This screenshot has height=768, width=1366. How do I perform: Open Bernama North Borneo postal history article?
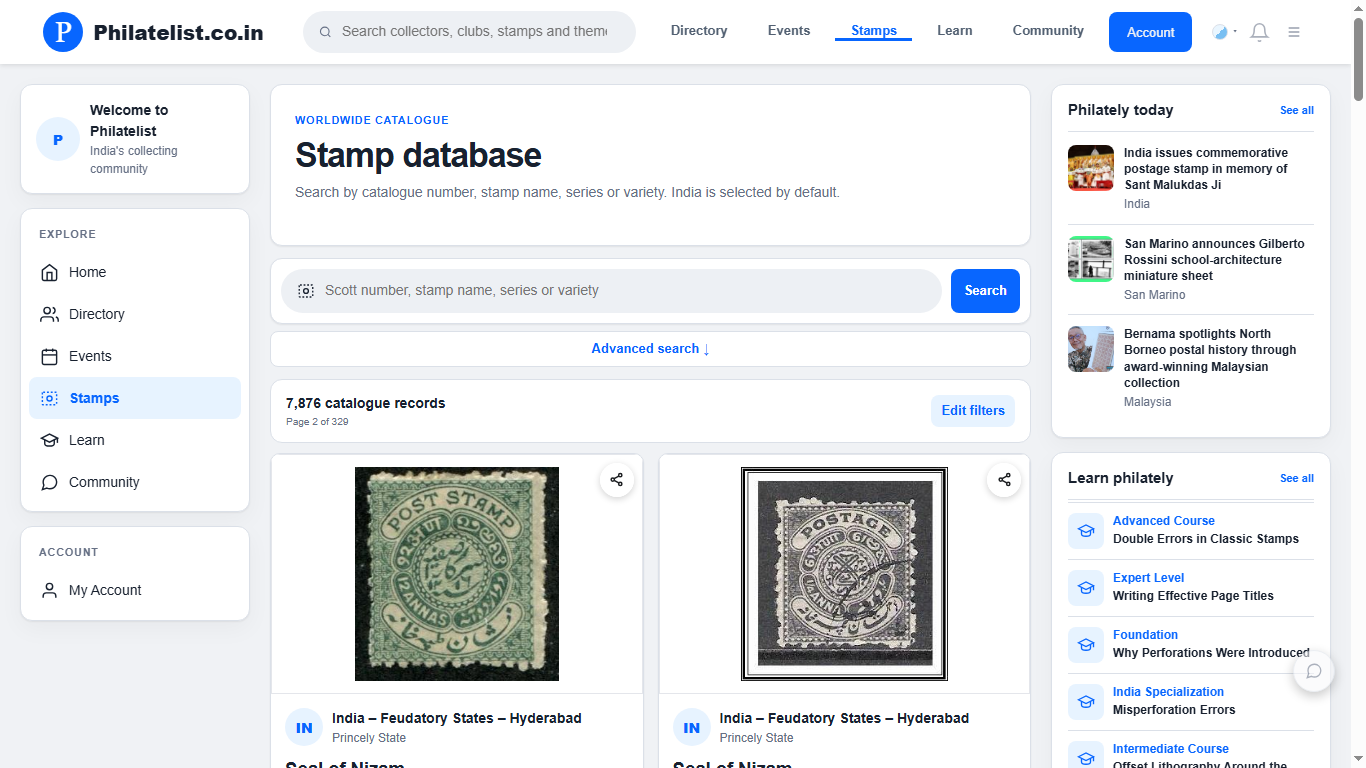click(x=1210, y=358)
